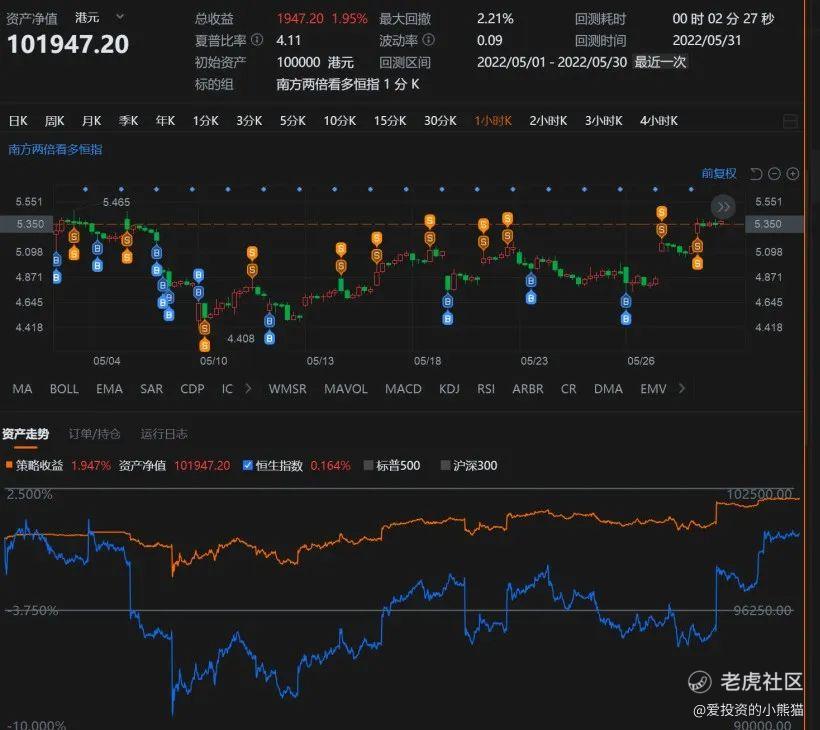This screenshot has width=820, height=730.
Task: Show the EMV sub-indicator
Action: (653, 389)
